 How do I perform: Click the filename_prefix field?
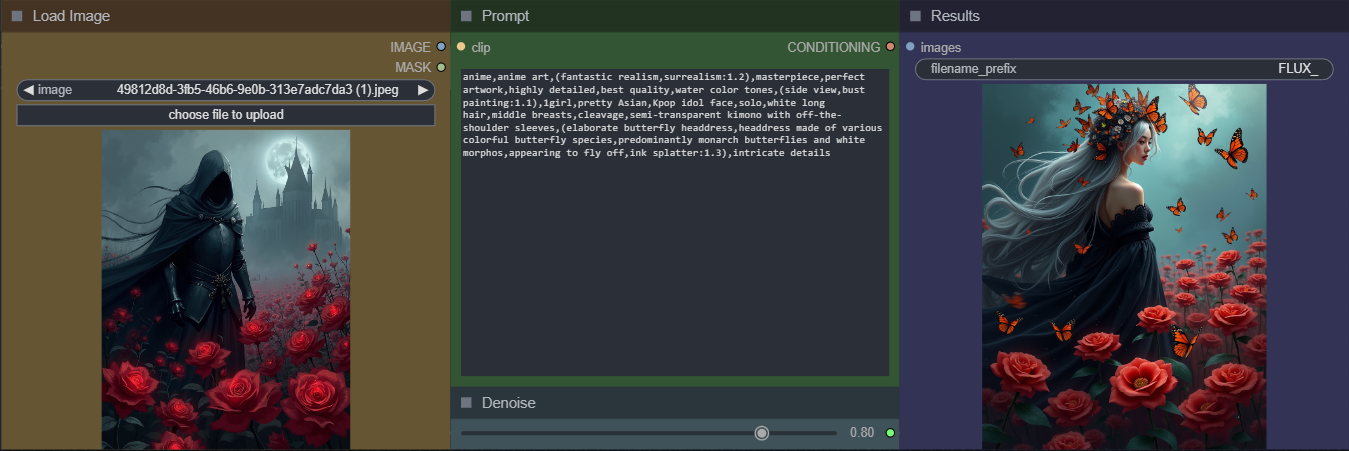tap(1124, 69)
